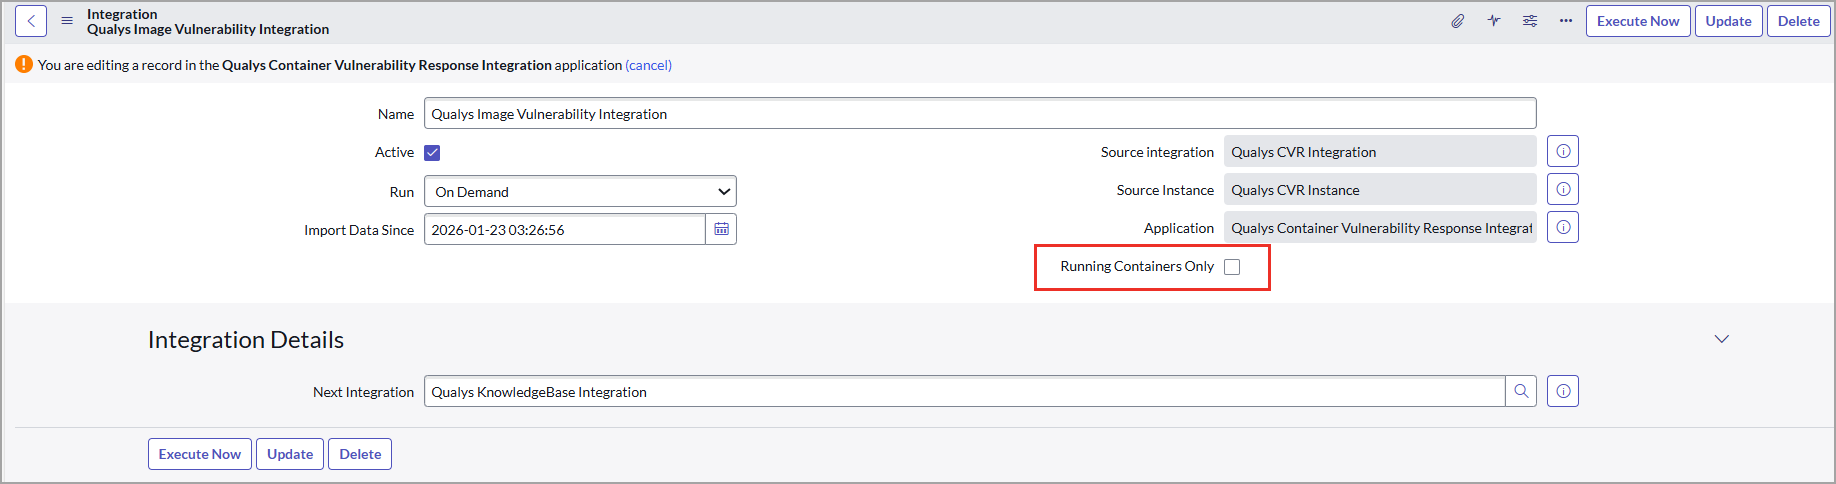Screen dimensions: 1836x484
Task: Collapse the Integration Details section chevron
Action: click(1722, 339)
